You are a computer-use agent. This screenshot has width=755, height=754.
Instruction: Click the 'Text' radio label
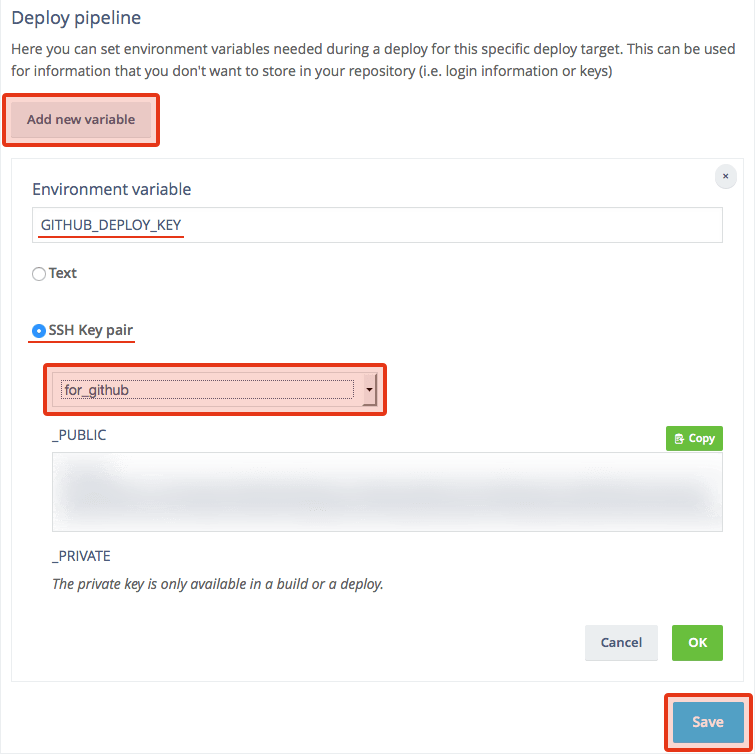click(63, 273)
